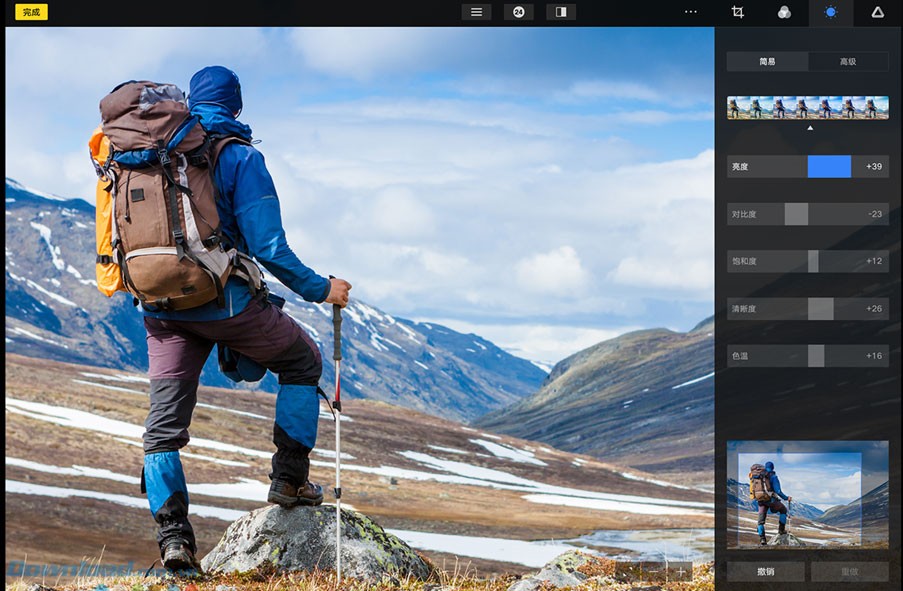Click the round 24 badge icon
Viewport: 903px width, 591px height.
pyautogui.click(x=518, y=12)
